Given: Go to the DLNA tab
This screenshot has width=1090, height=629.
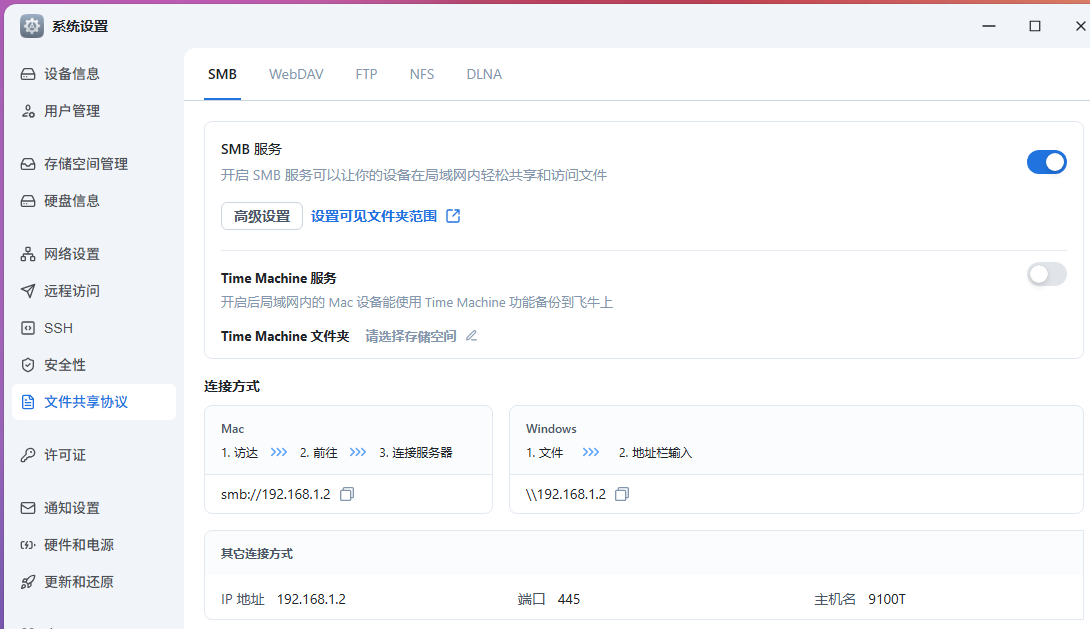Looking at the screenshot, I should tap(484, 74).
